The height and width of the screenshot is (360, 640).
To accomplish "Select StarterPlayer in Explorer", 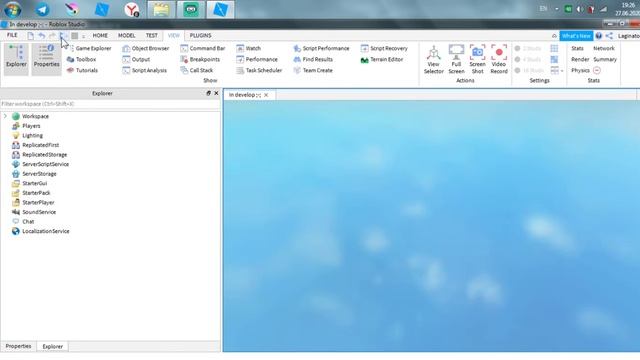I will (x=38, y=202).
